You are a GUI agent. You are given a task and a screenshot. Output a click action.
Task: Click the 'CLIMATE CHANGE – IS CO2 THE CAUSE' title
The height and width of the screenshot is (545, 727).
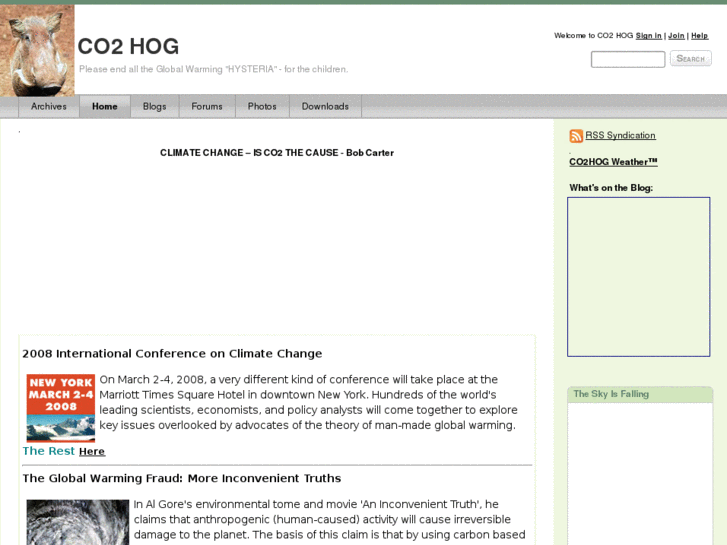click(277, 153)
